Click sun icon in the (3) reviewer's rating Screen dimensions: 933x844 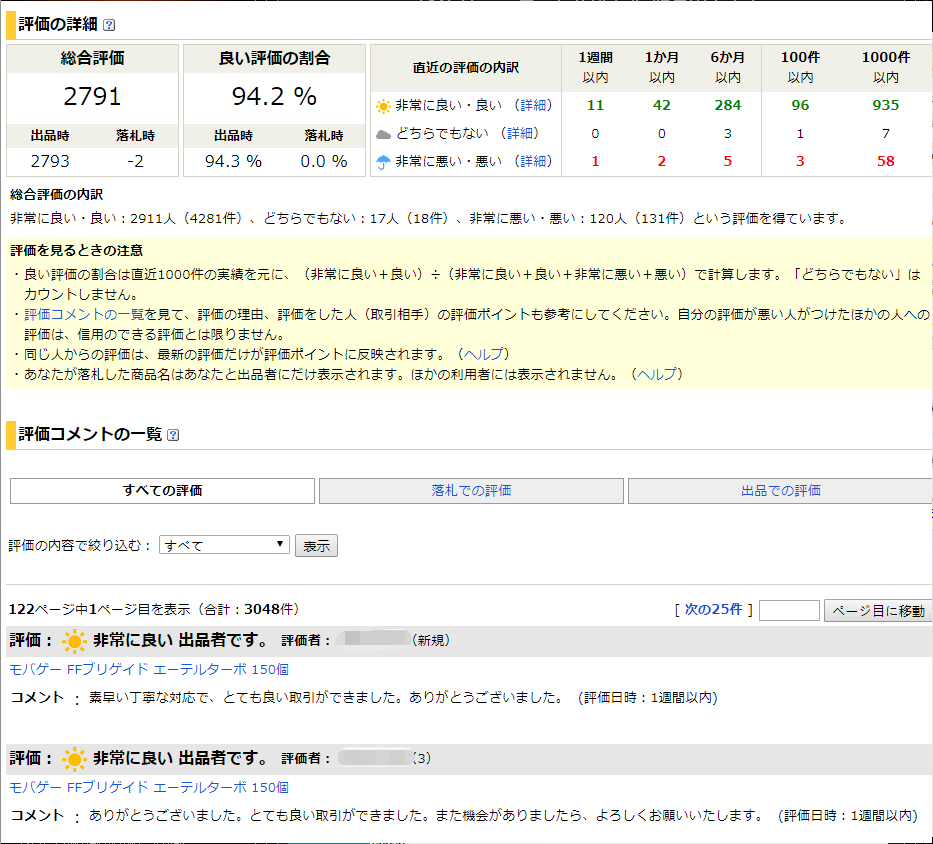tap(74, 759)
